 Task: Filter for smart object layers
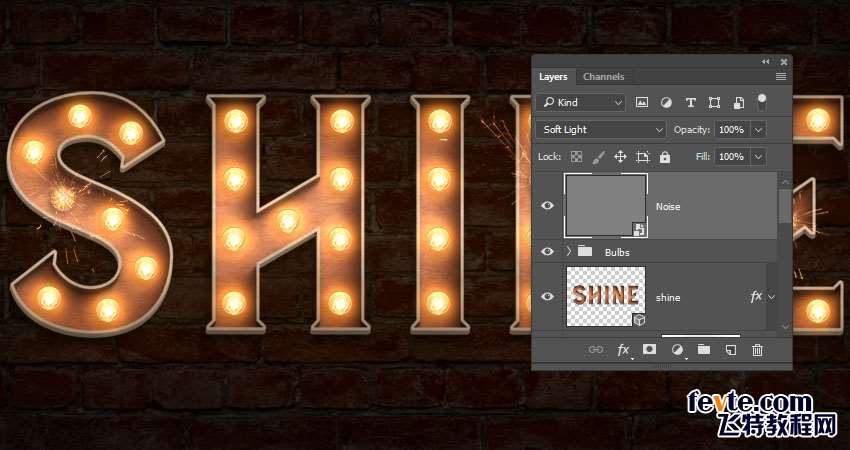point(738,102)
